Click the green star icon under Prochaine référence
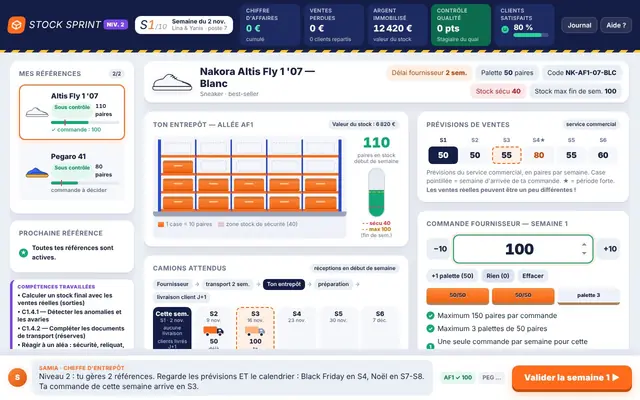 (x=24, y=253)
